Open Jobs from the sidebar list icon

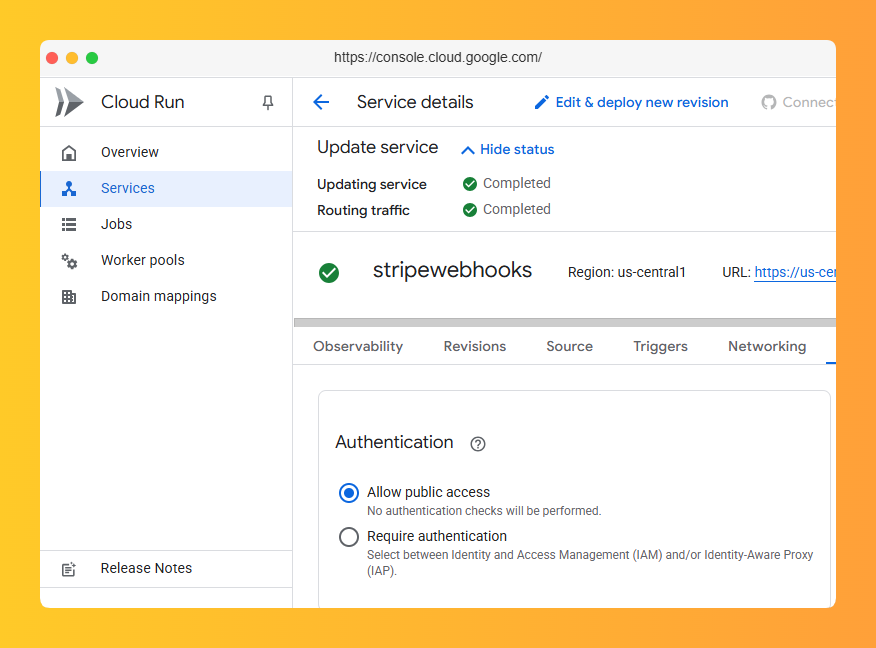tap(68, 224)
